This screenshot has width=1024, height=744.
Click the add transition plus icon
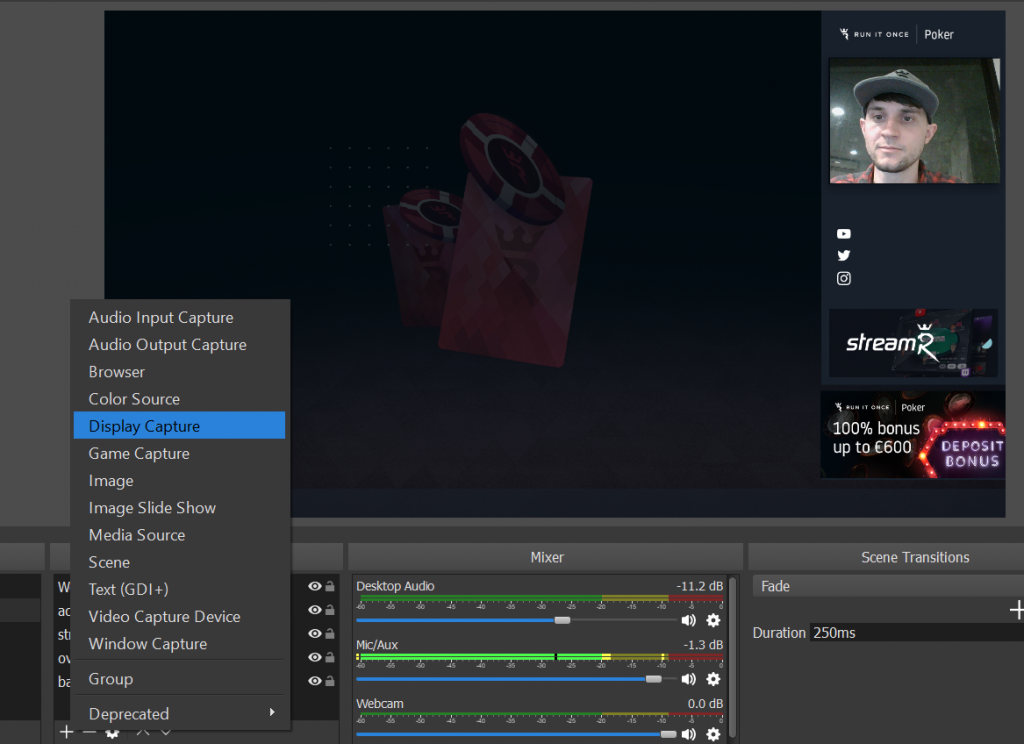[1016, 610]
